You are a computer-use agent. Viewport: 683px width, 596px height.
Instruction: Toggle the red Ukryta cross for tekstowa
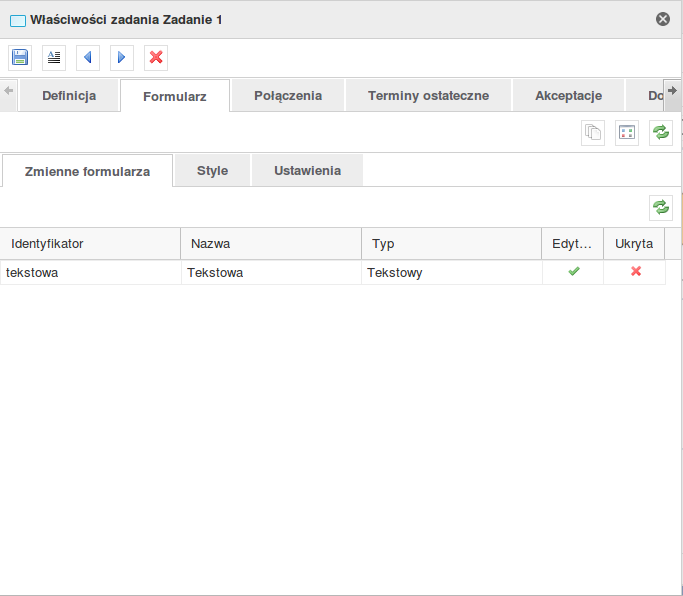click(x=635, y=272)
